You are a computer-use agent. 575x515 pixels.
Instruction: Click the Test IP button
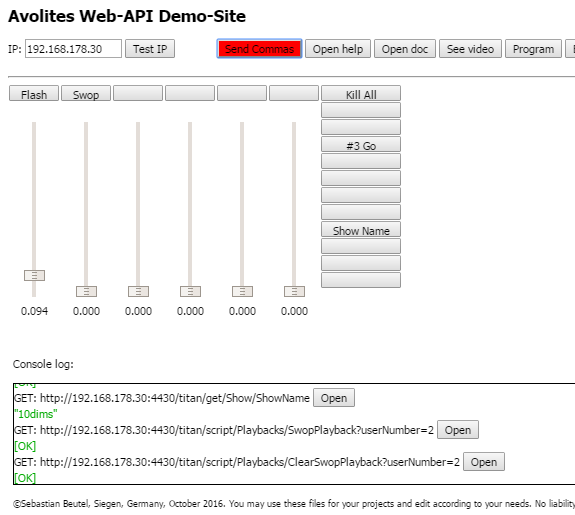pyautogui.click(x=150, y=49)
